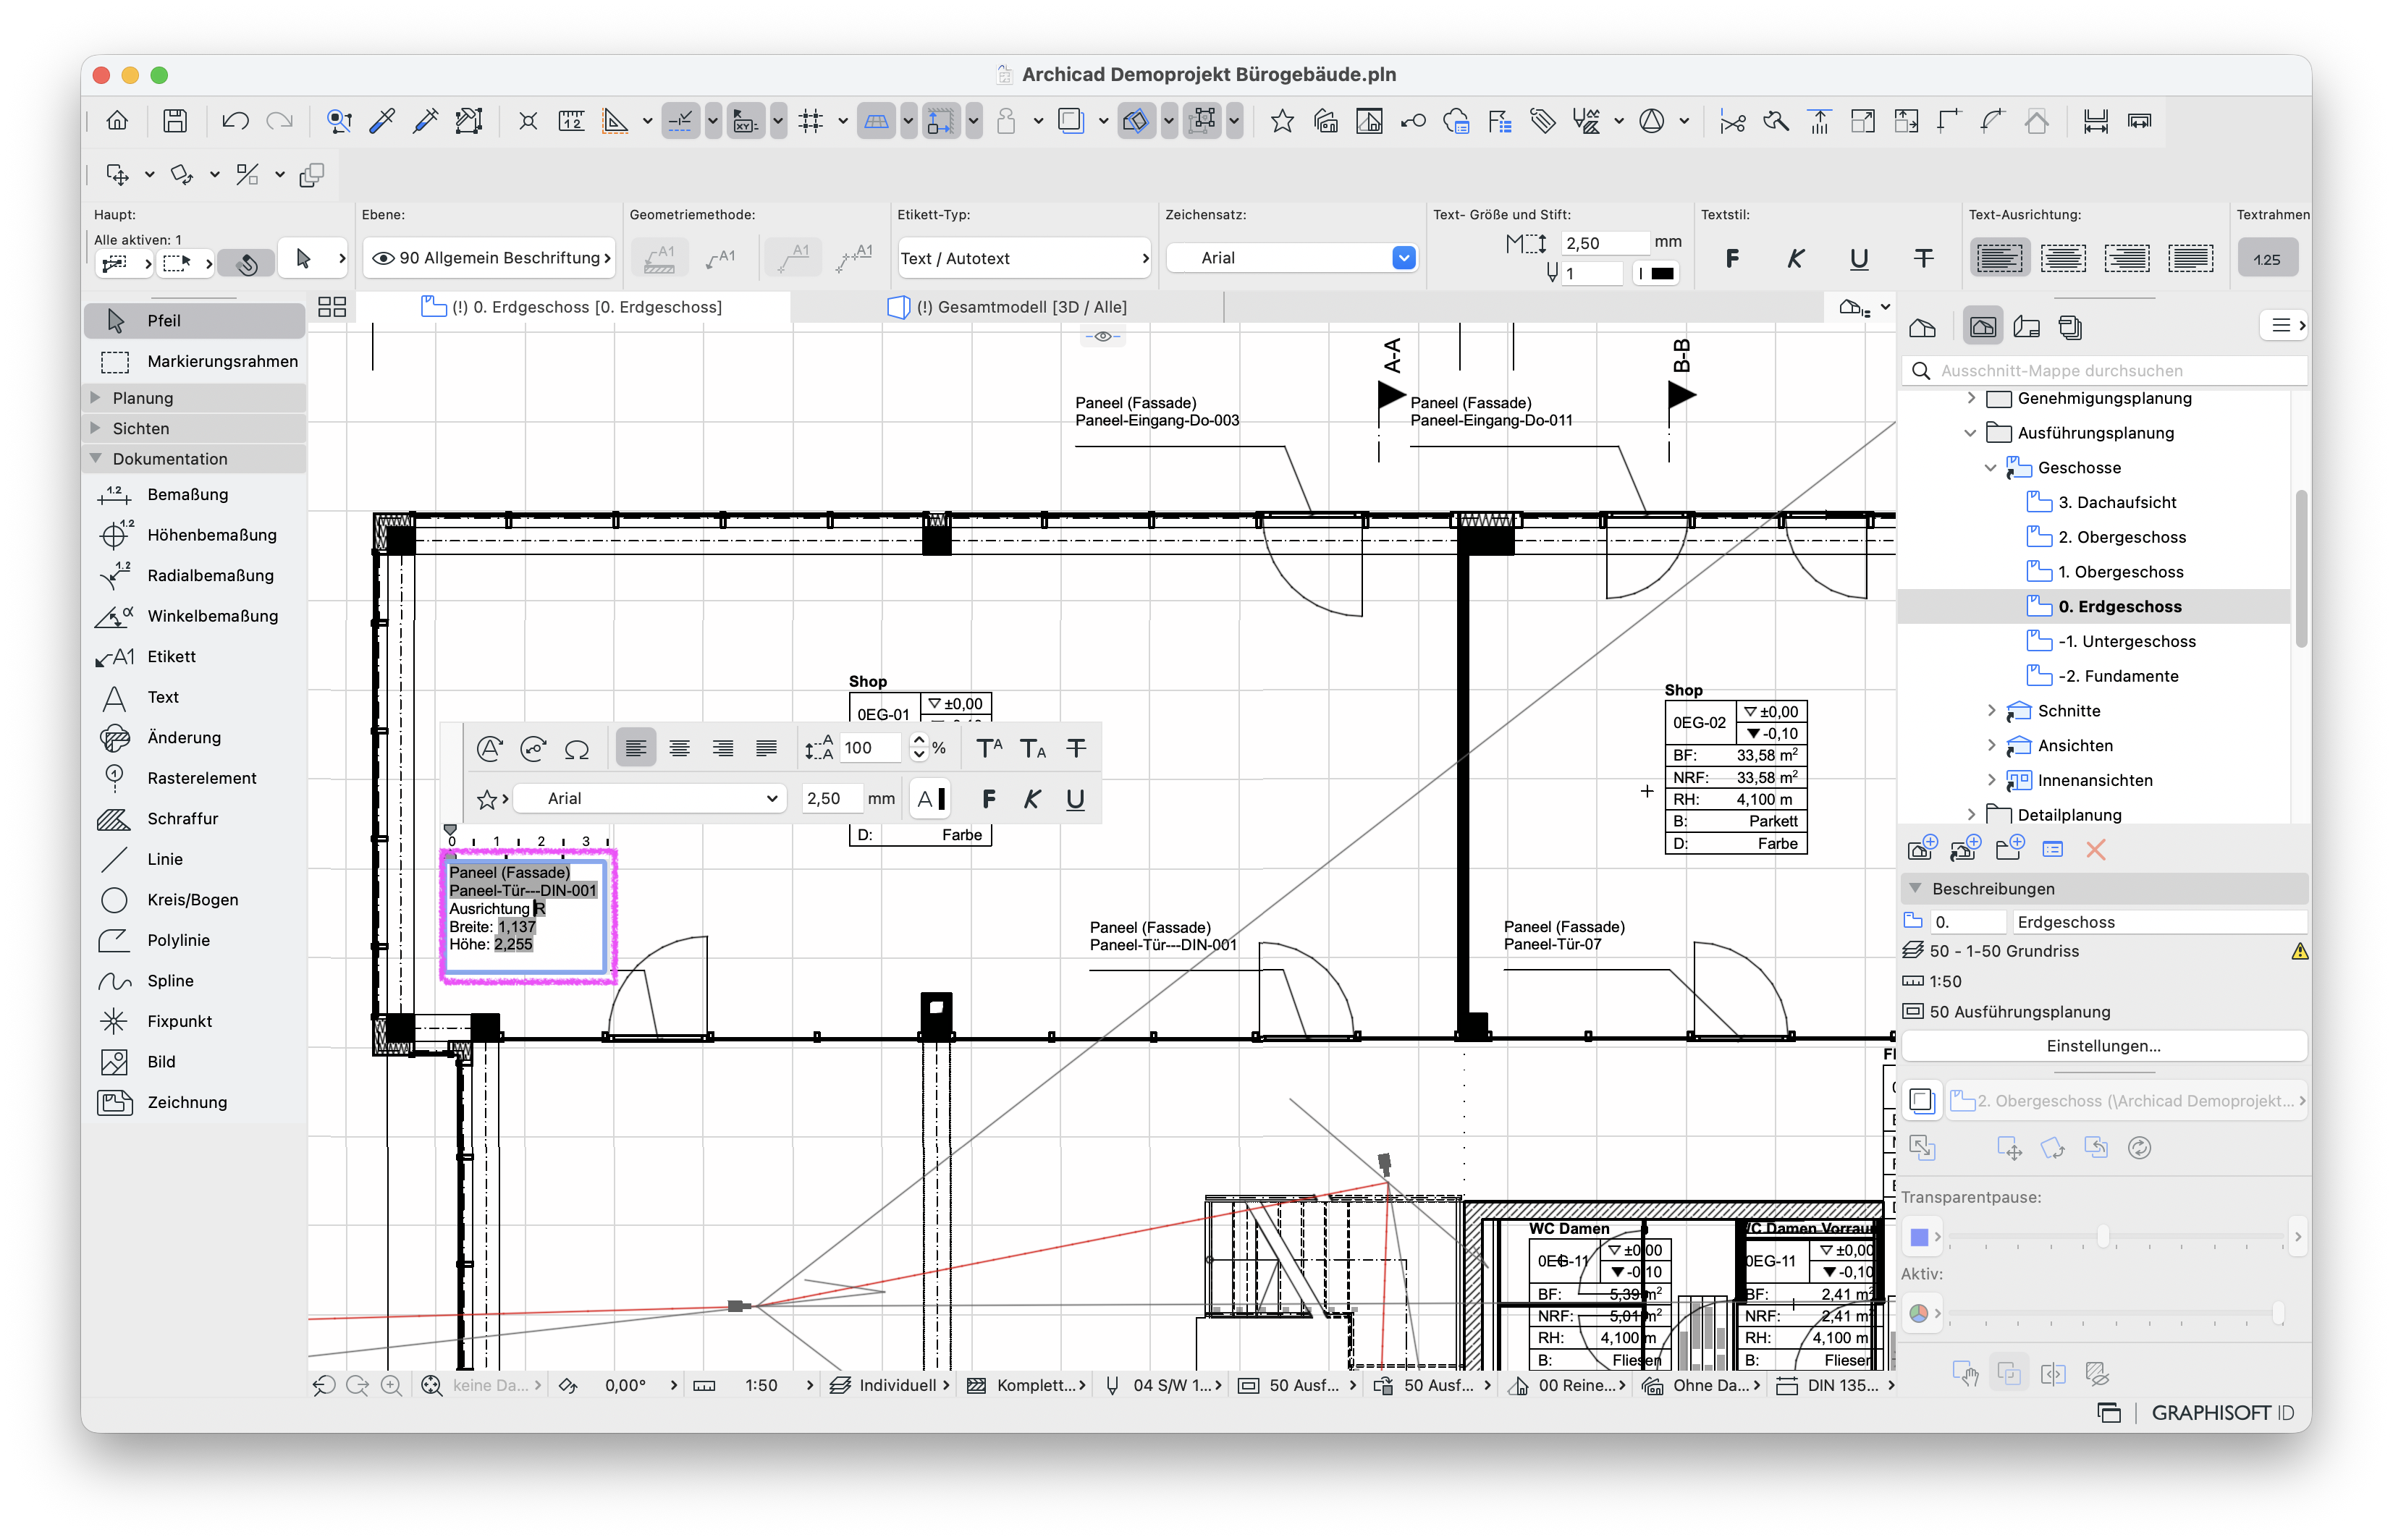Viewport: 2393px width, 1540px height.
Task: Click the Ausschnitt-Mappe search field
Action: click(x=2104, y=370)
